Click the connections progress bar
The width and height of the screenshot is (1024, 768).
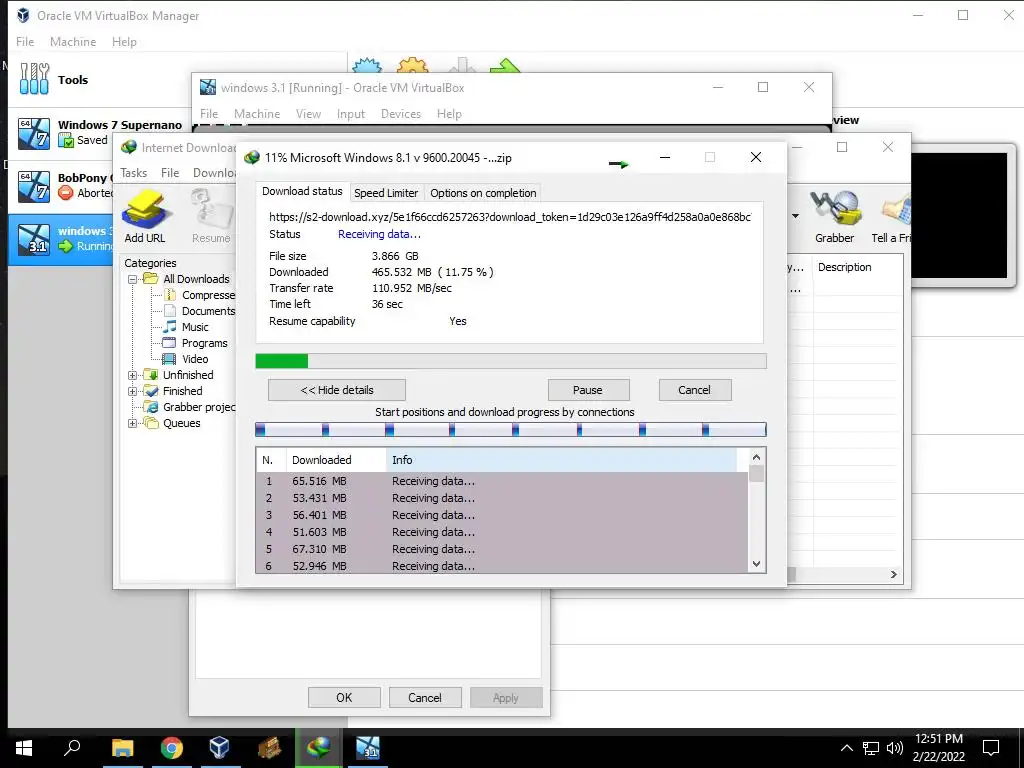point(511,429)
